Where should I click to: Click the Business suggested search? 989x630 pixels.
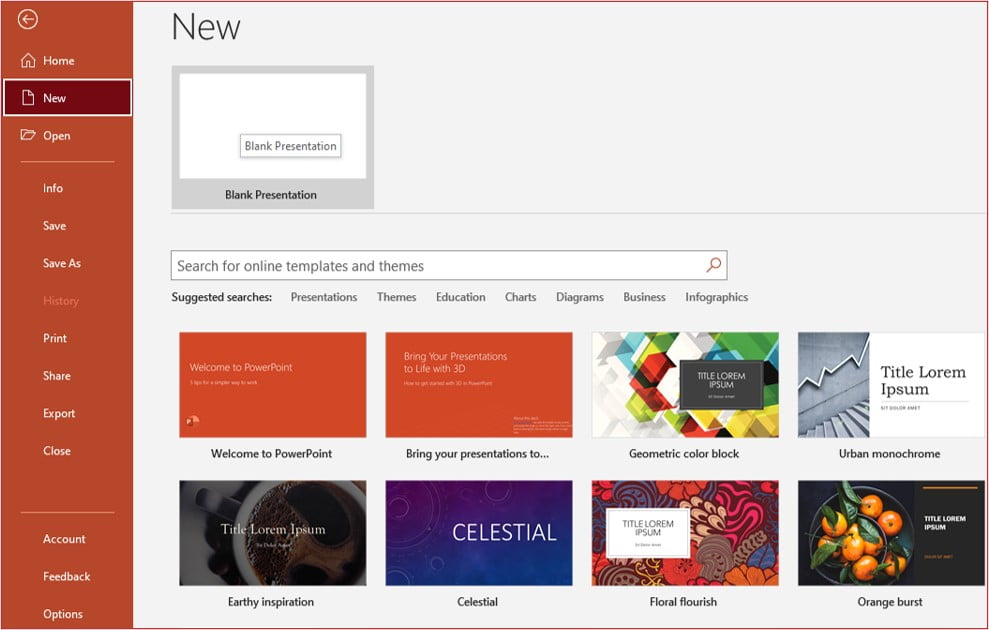click(x=644, y=297)
